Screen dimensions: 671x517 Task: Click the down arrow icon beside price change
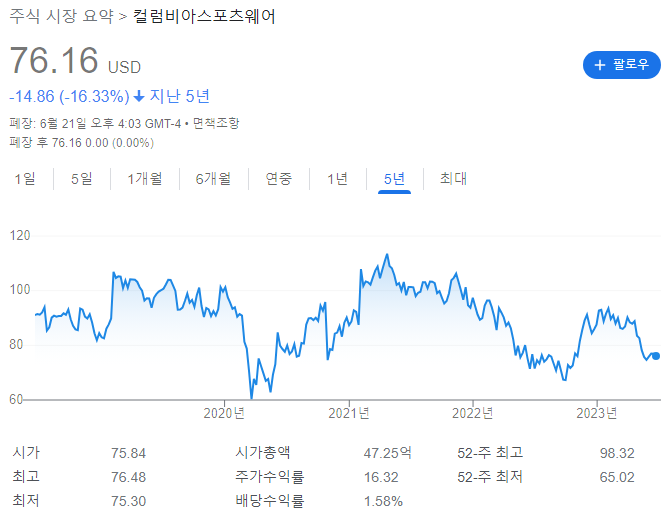click(139, 97)
